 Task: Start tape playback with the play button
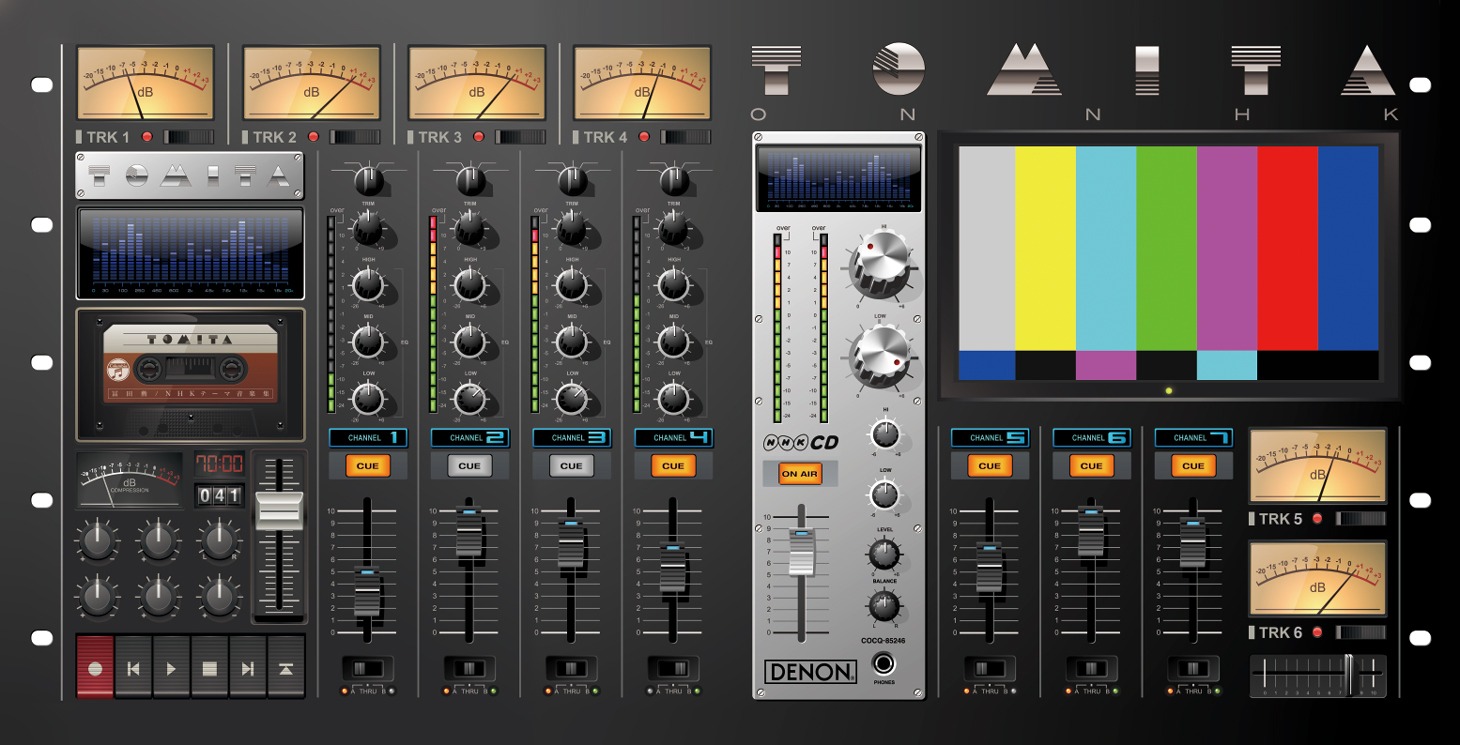click(x=171, y=667)
